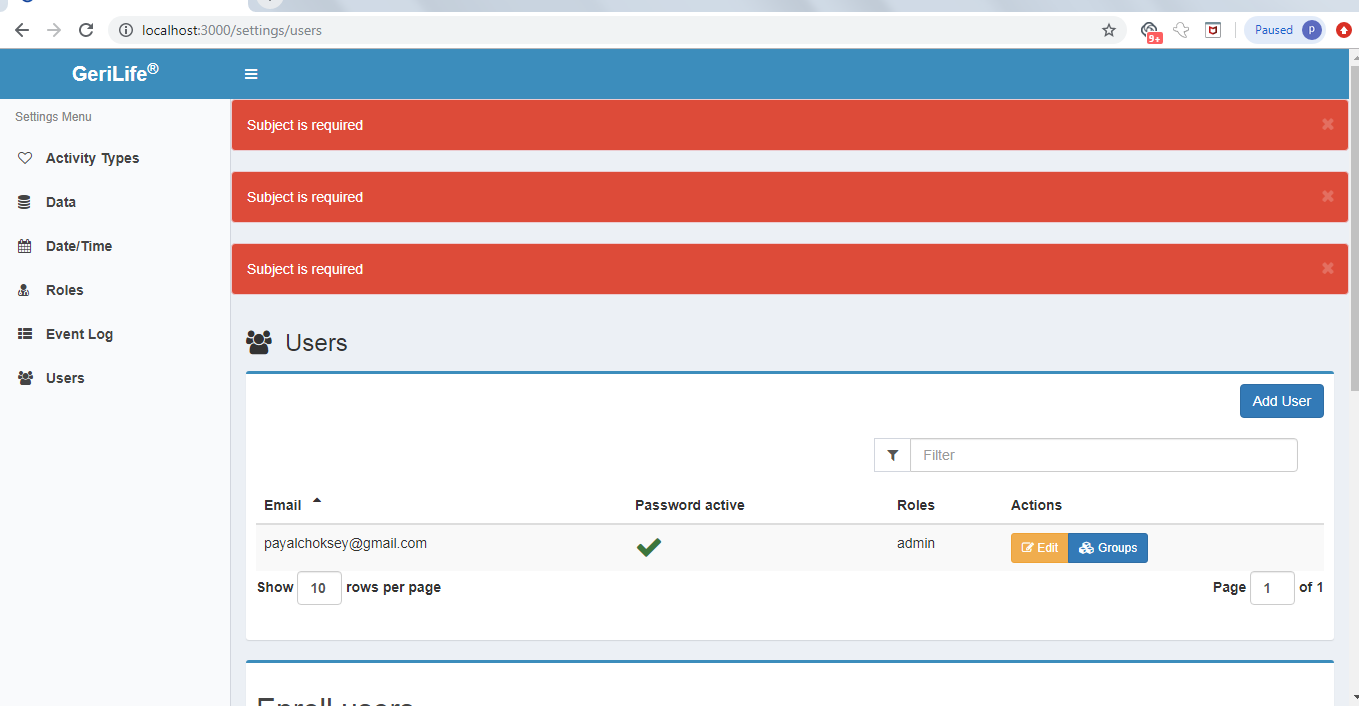
Task: Click the green password active checkmark
Action: pos(648,546)
